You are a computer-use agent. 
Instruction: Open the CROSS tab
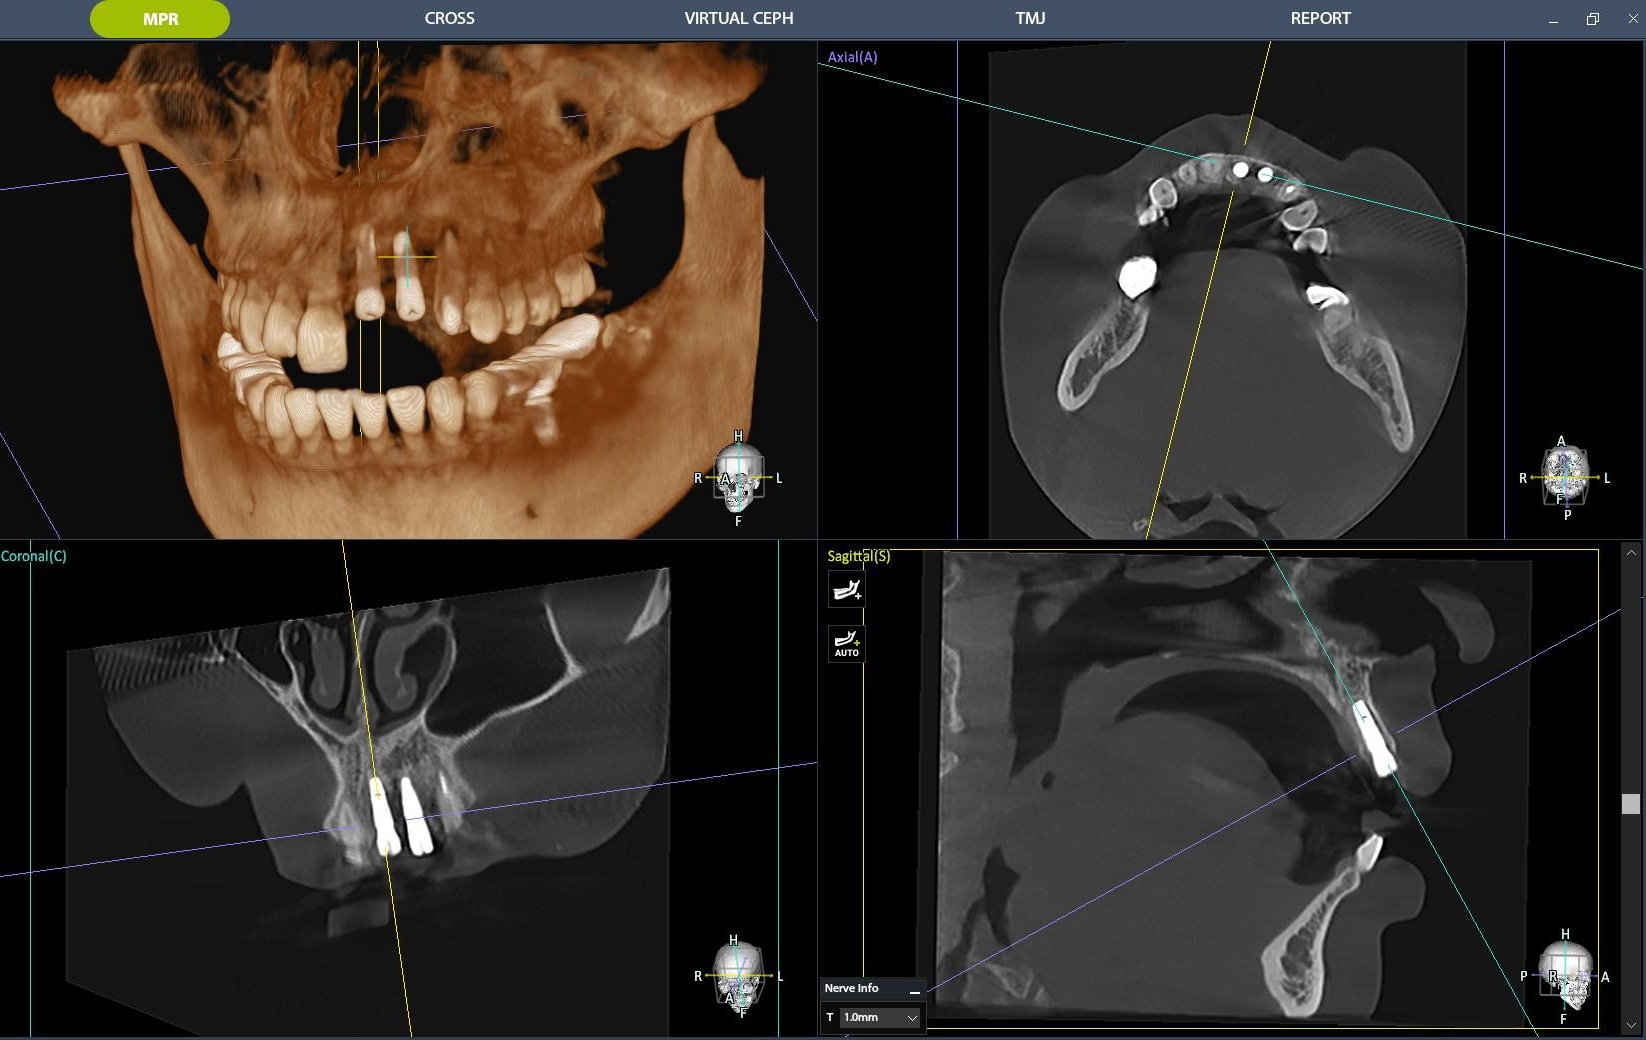click(449, 18)
